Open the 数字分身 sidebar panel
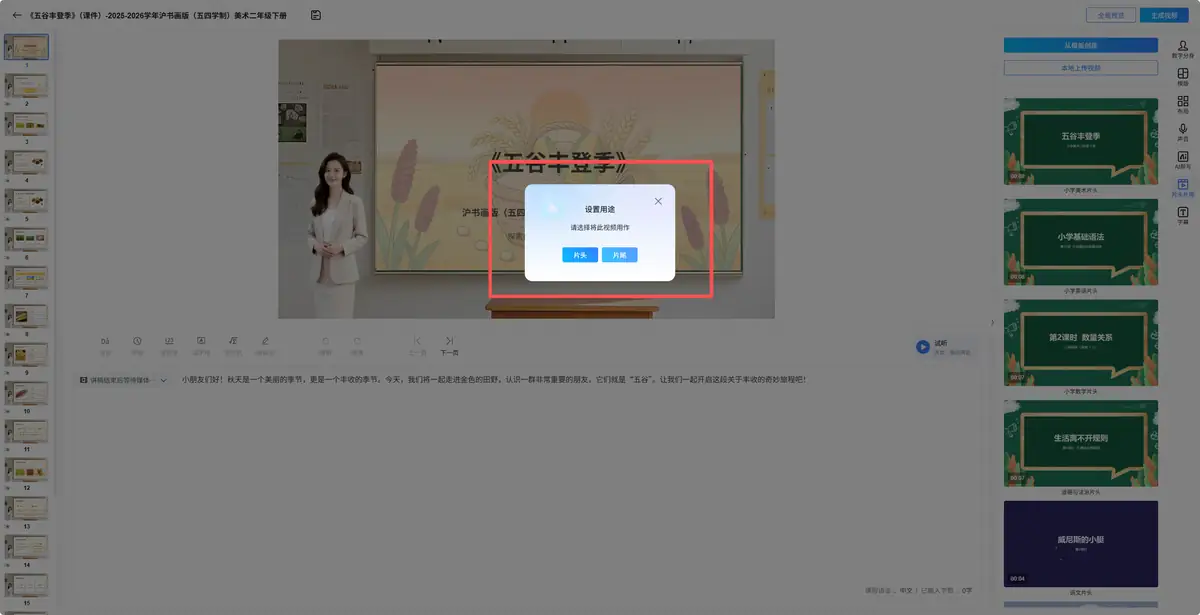Screen dimensions: 1200x615 click(1183, 49)
